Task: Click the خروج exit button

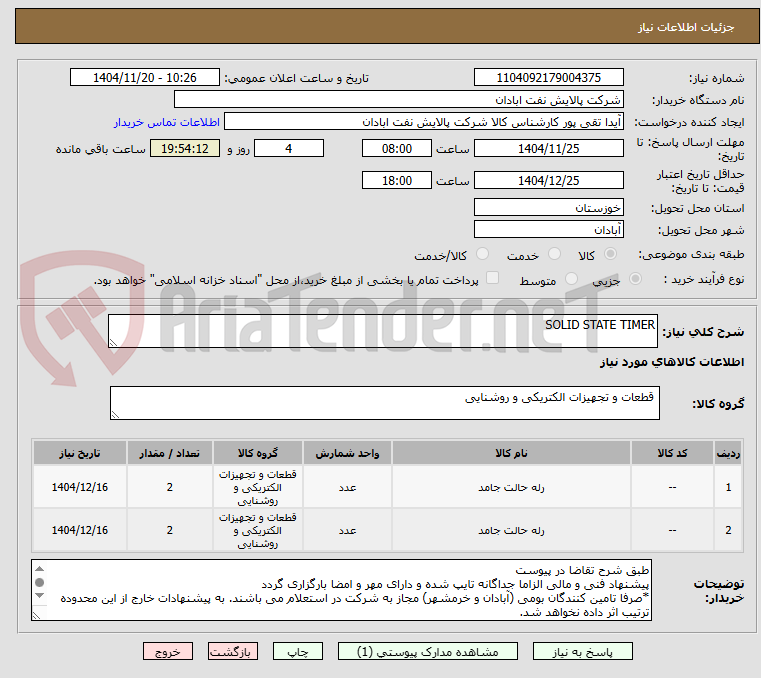Action: pyautogui.click(x=167, y=651)
